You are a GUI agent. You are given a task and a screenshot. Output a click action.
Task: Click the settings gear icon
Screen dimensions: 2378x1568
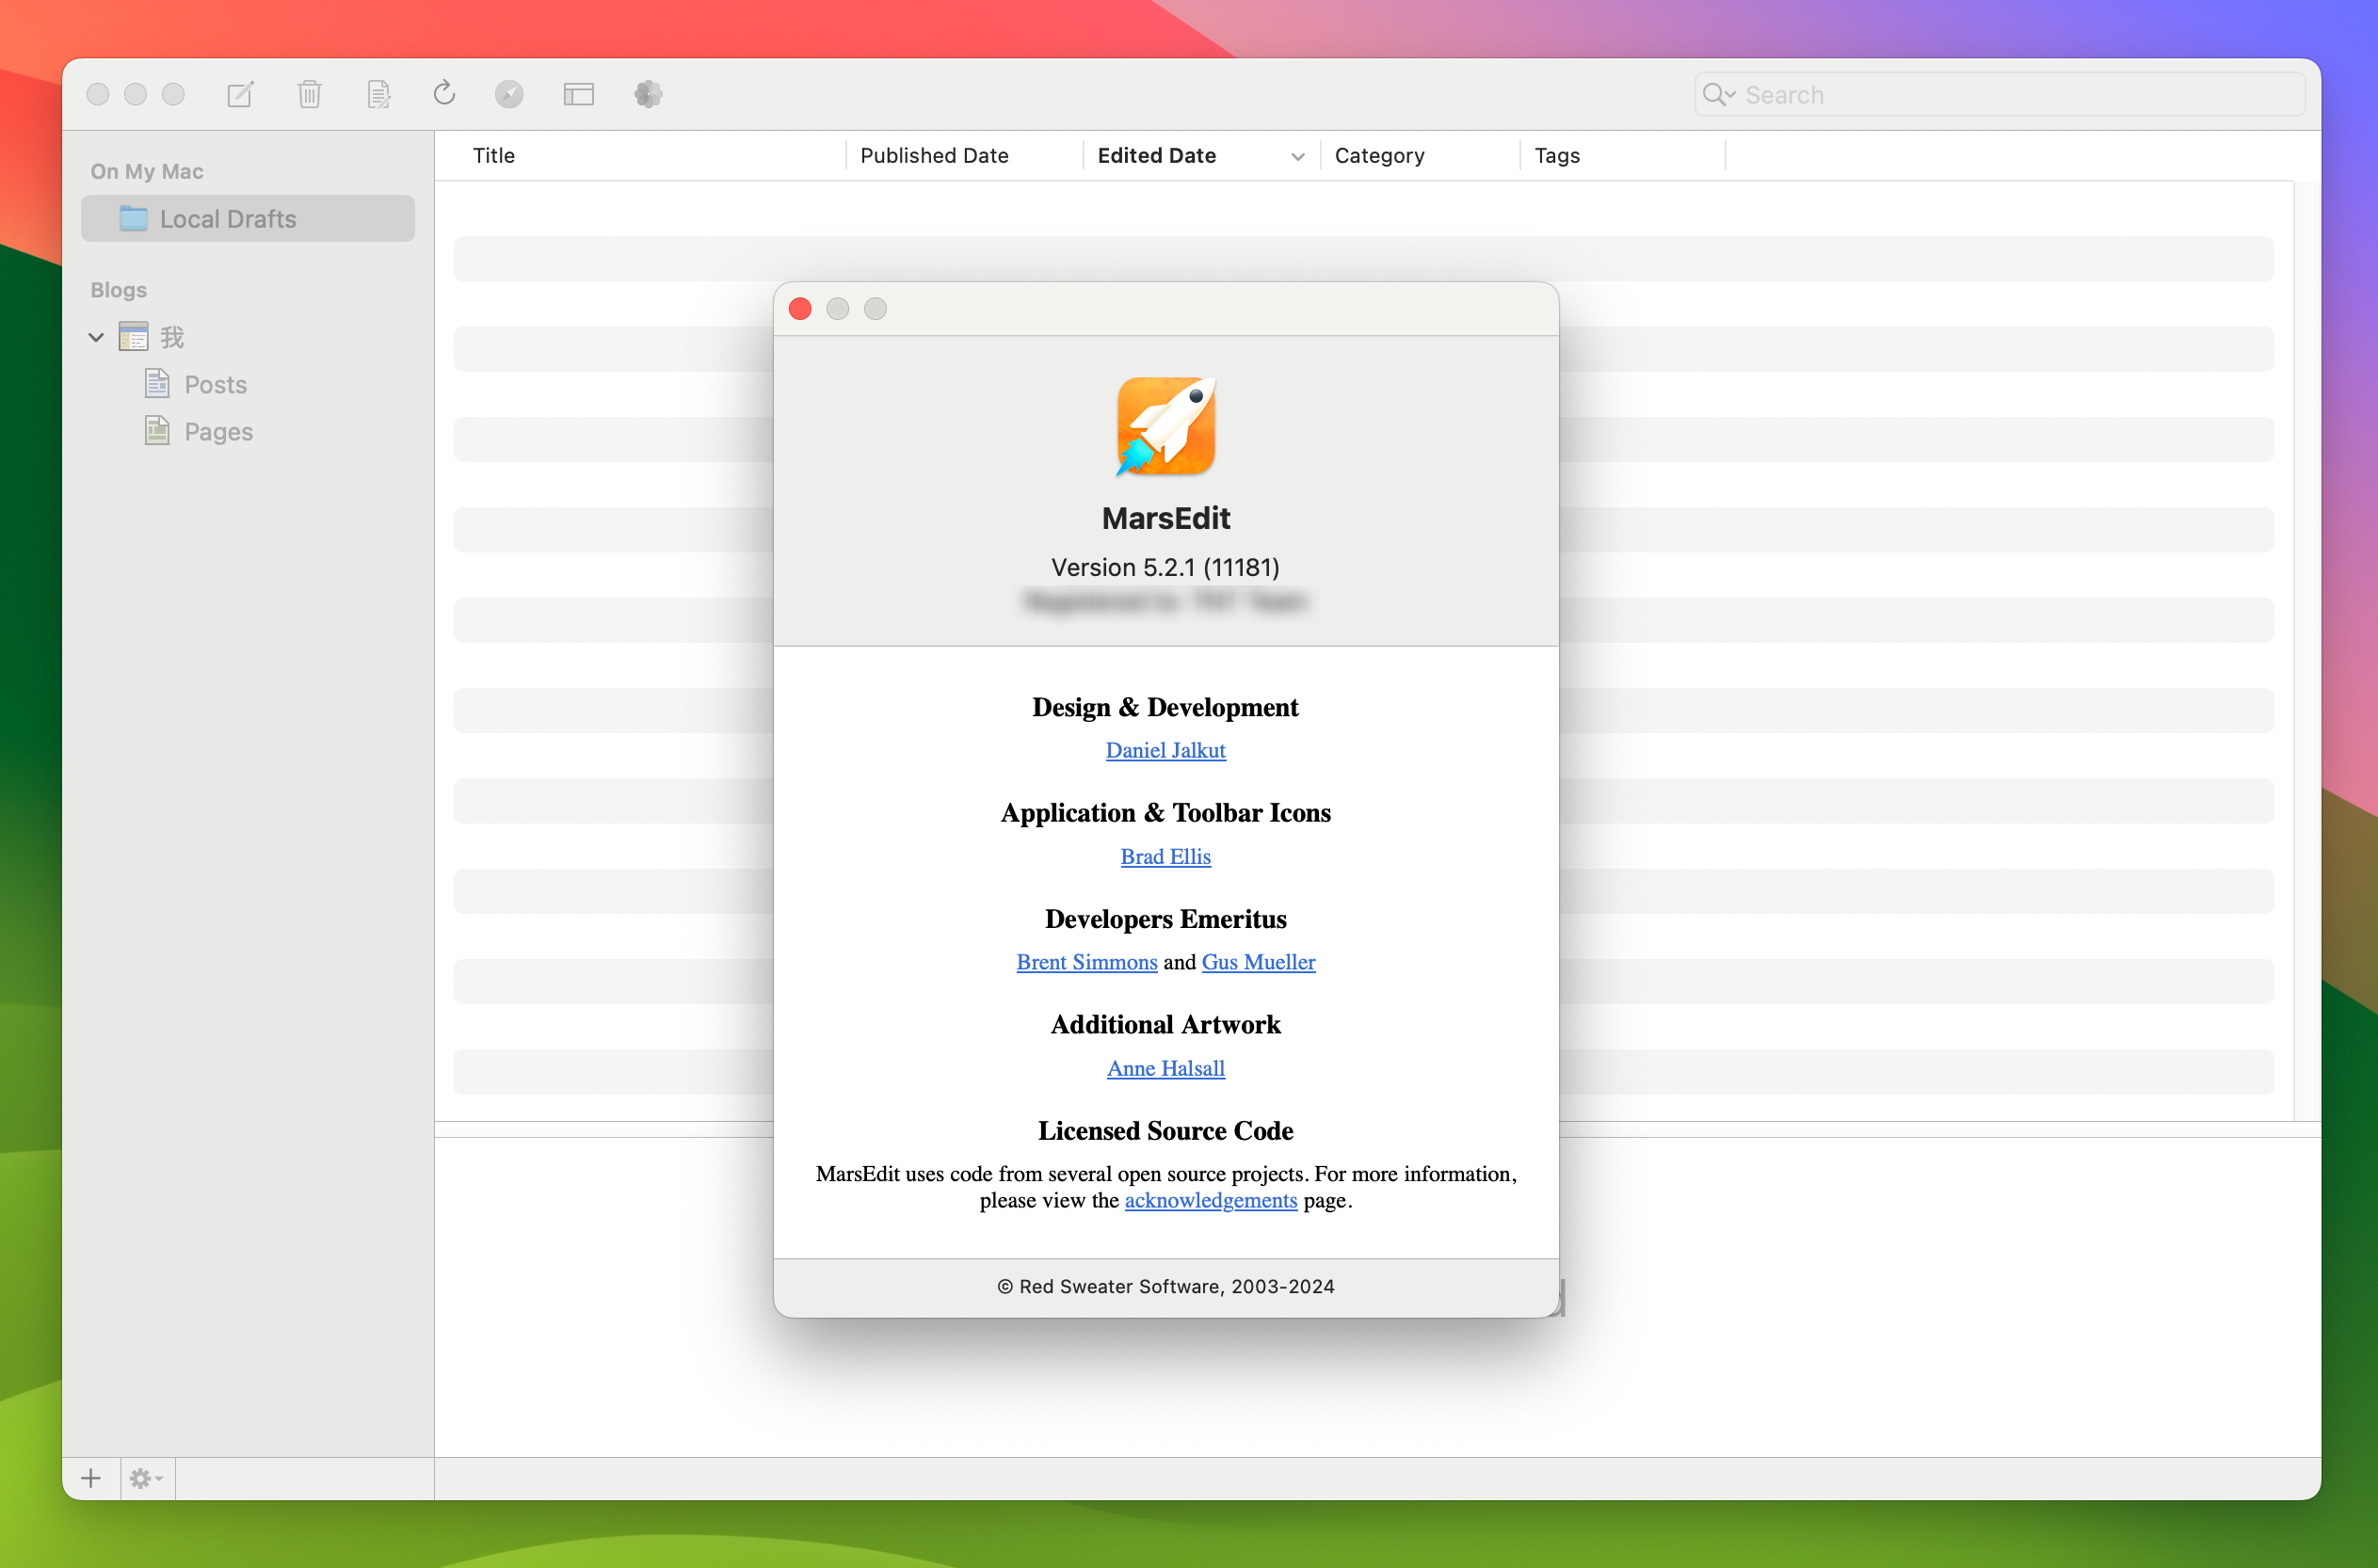click(x=145, y=1477)
